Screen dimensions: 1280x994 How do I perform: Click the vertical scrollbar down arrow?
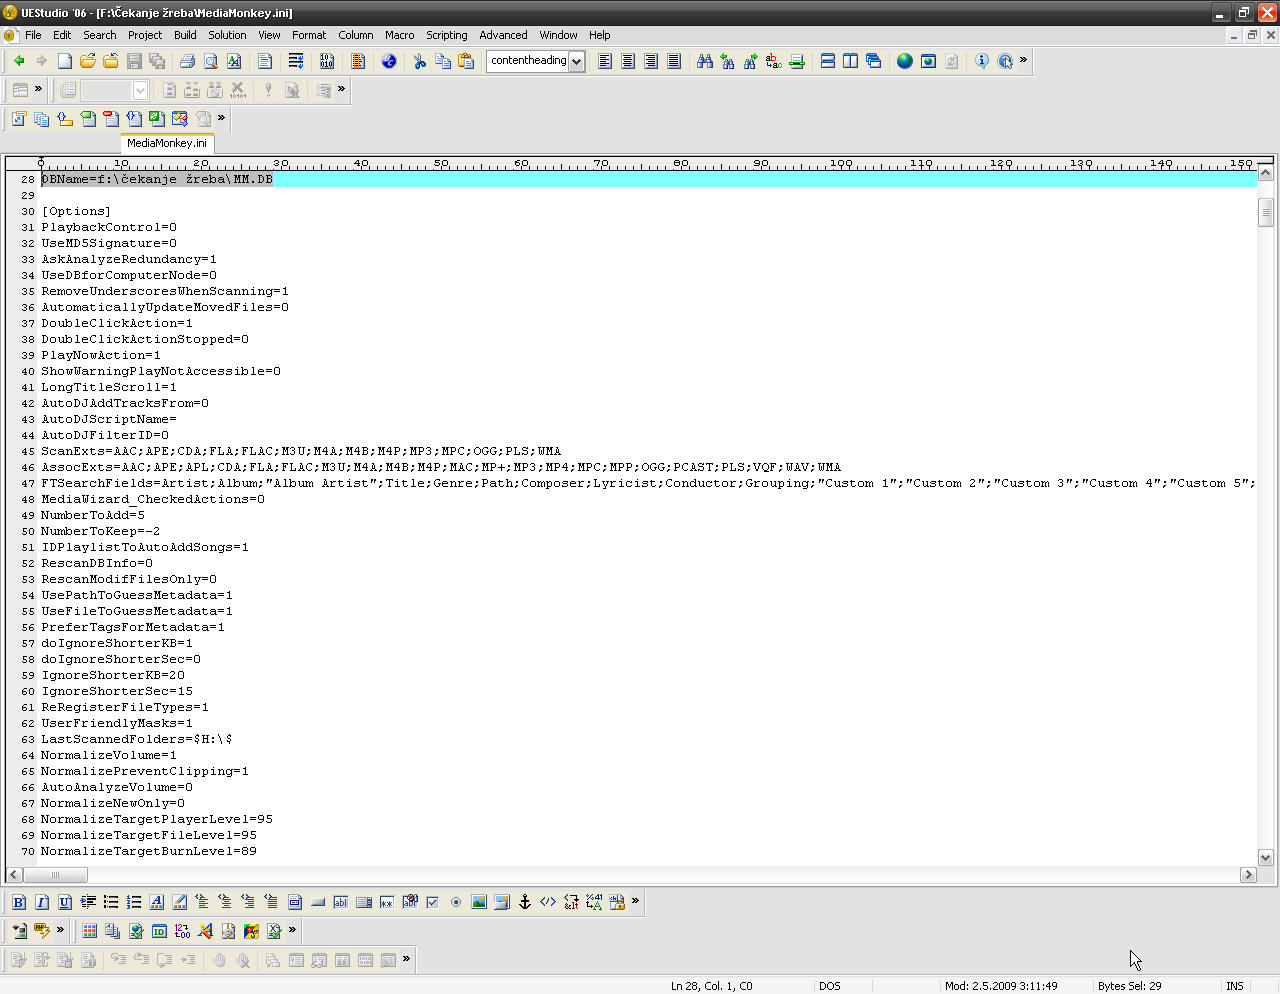[x=1265, y=857]
